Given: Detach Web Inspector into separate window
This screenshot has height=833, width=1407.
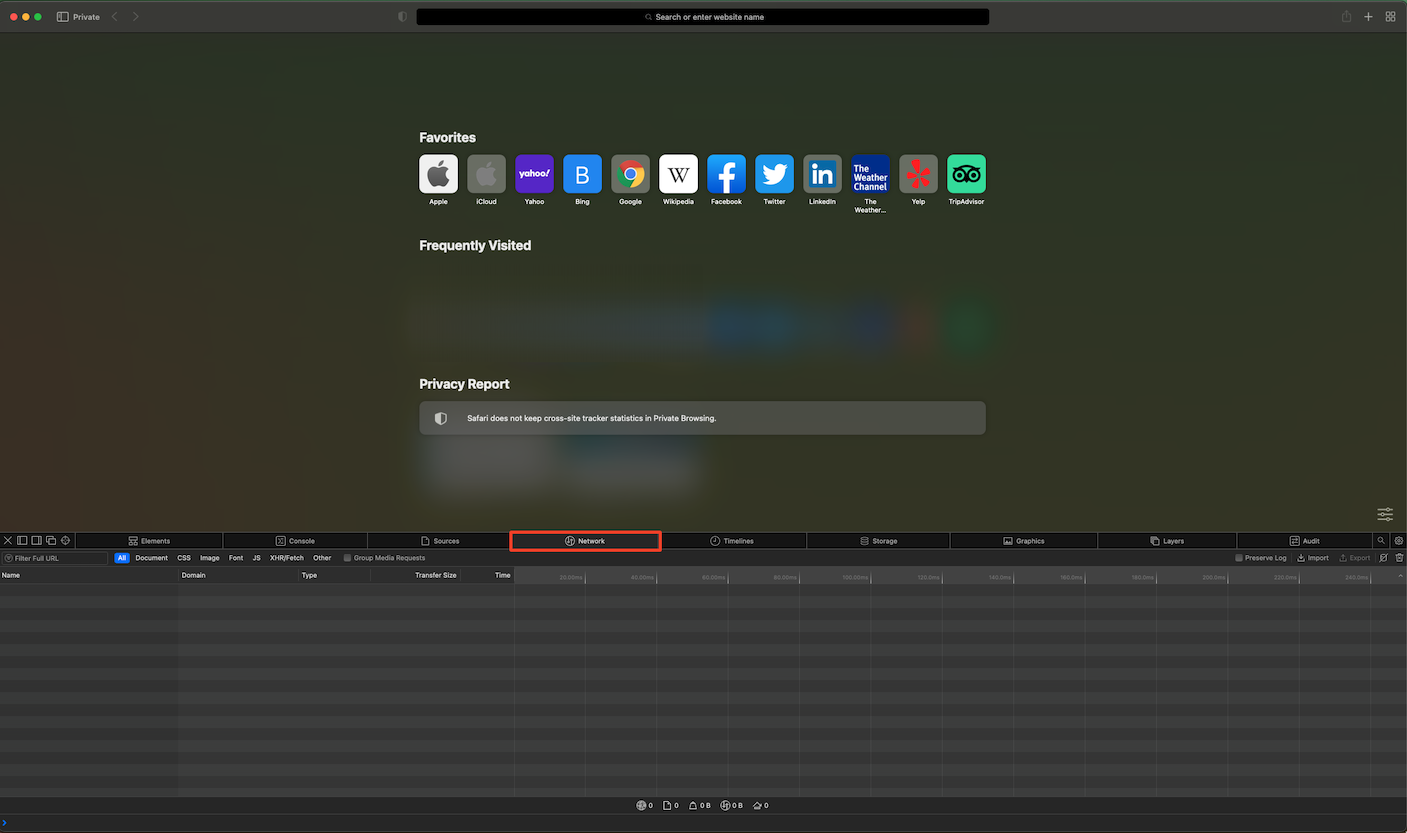Looking at the screenshot, I should pos(51,541).
